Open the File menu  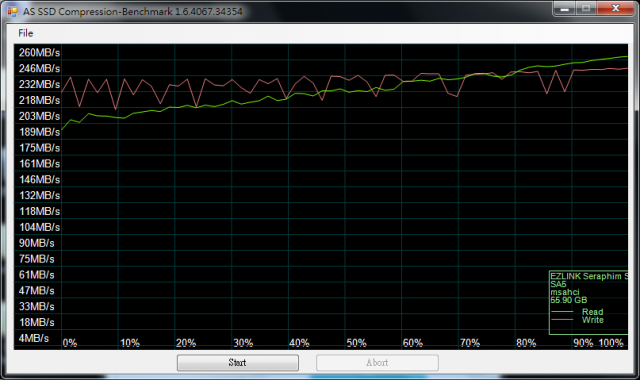(x=26, y=33)
